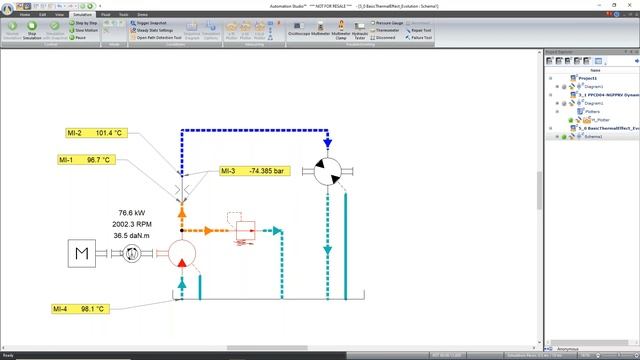Click the Name column header

(595, 70)
